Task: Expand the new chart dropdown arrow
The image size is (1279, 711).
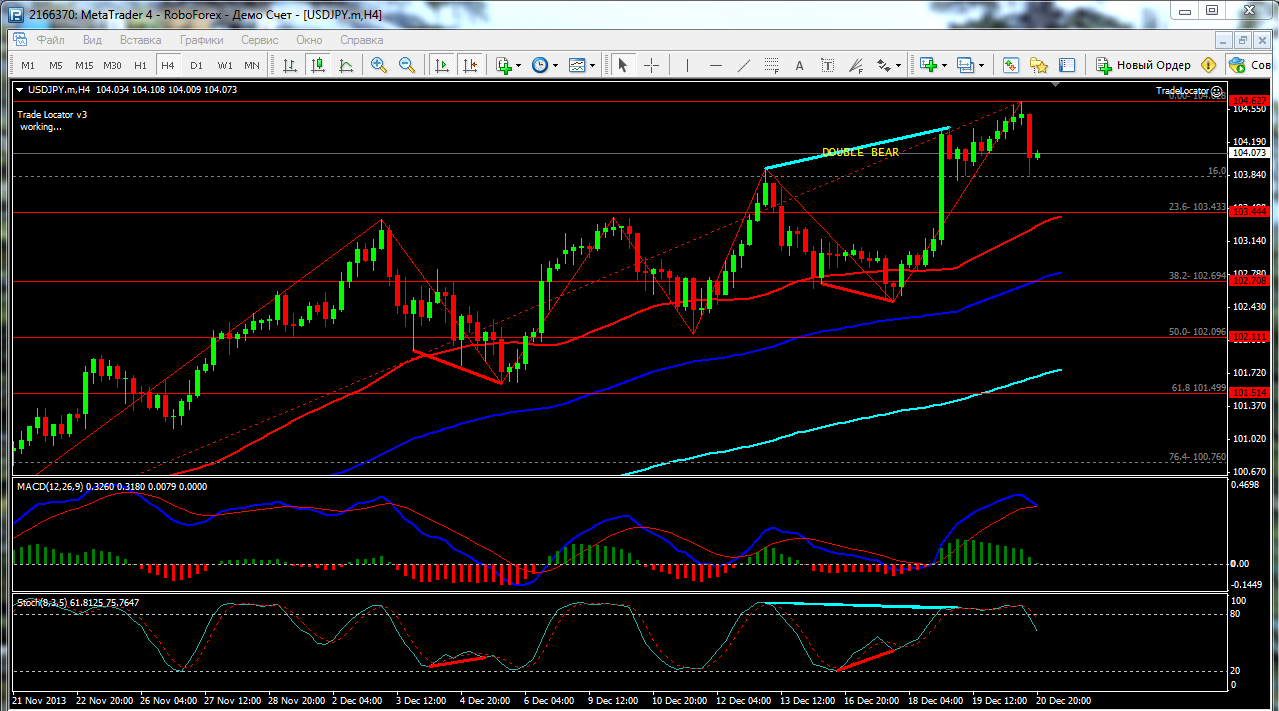Action: [944, 65]
